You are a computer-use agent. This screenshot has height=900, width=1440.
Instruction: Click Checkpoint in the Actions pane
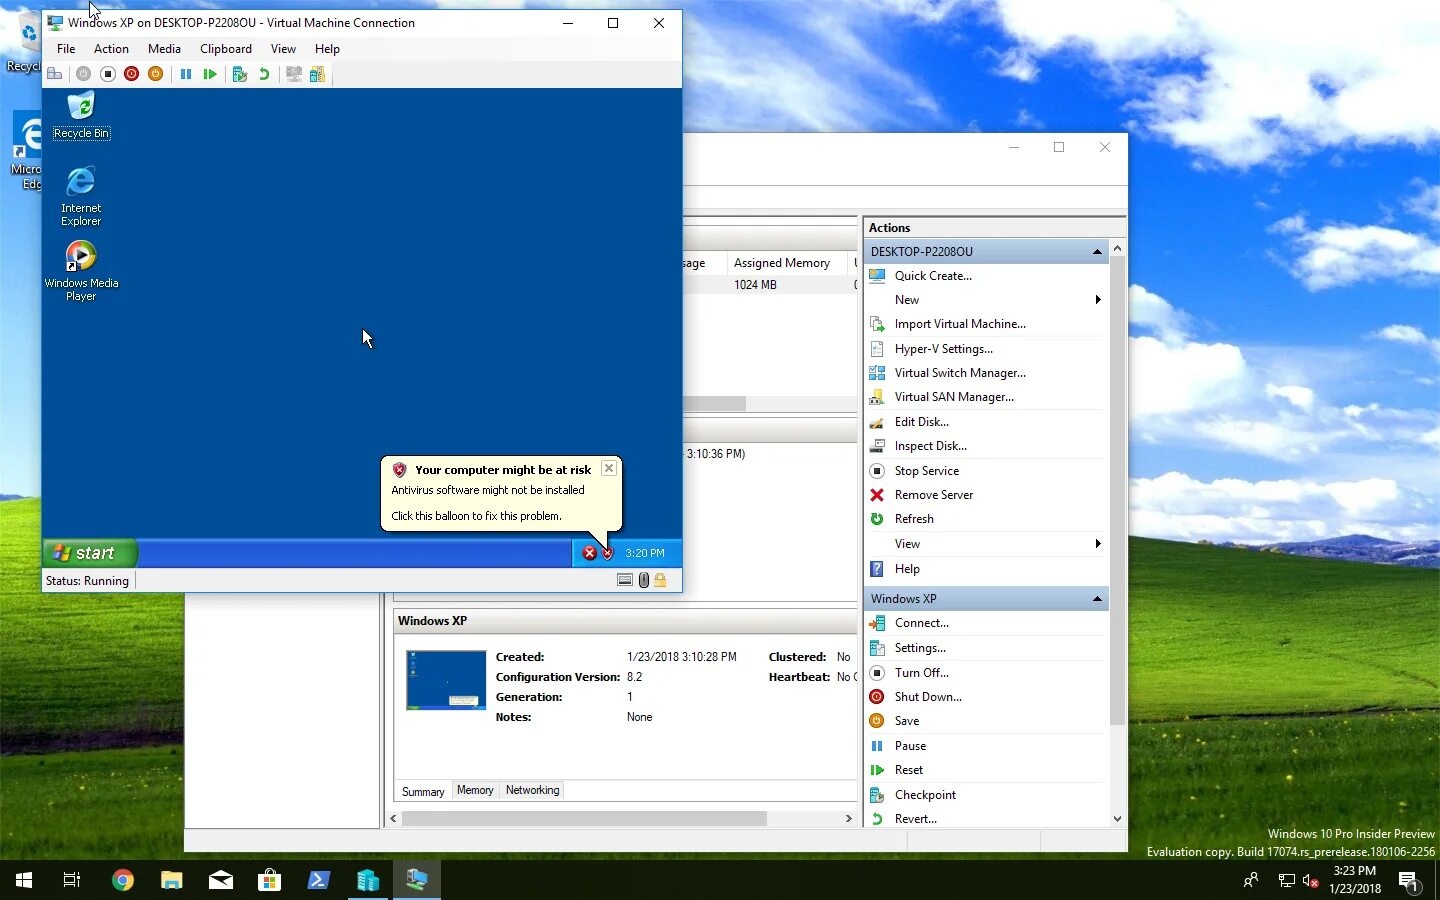pos(925,795)
